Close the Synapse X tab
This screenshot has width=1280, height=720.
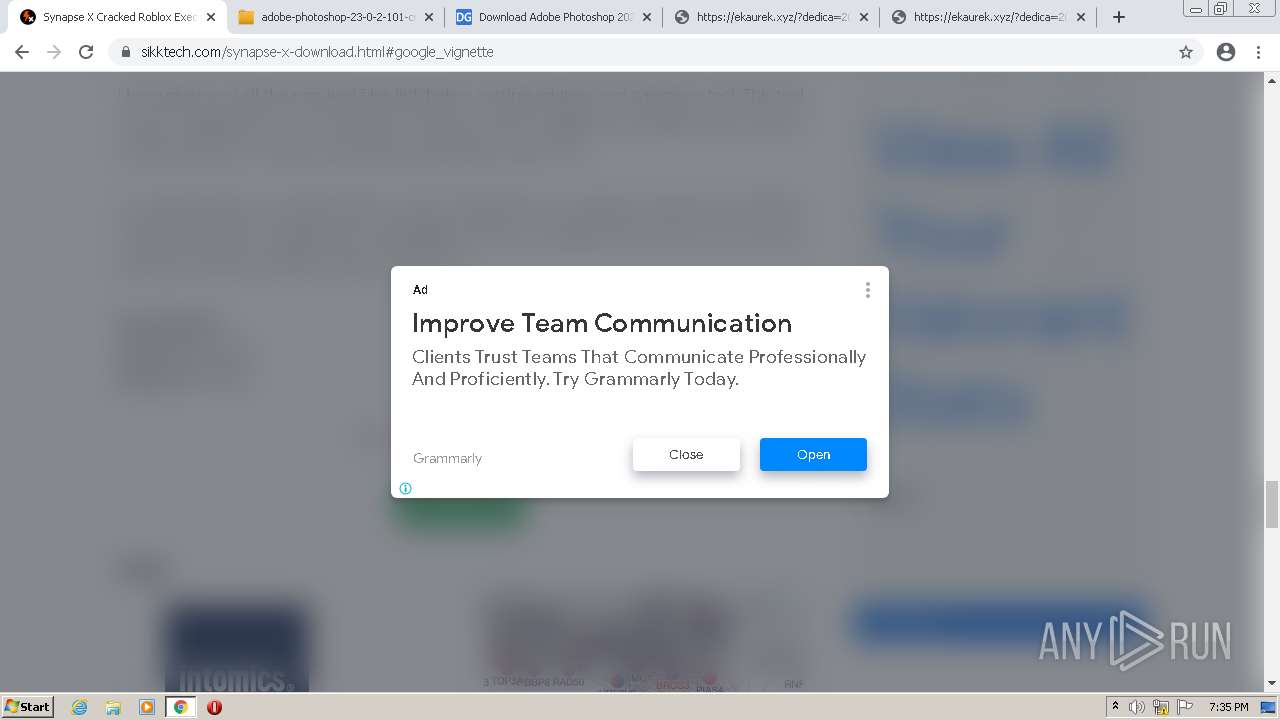211,17
